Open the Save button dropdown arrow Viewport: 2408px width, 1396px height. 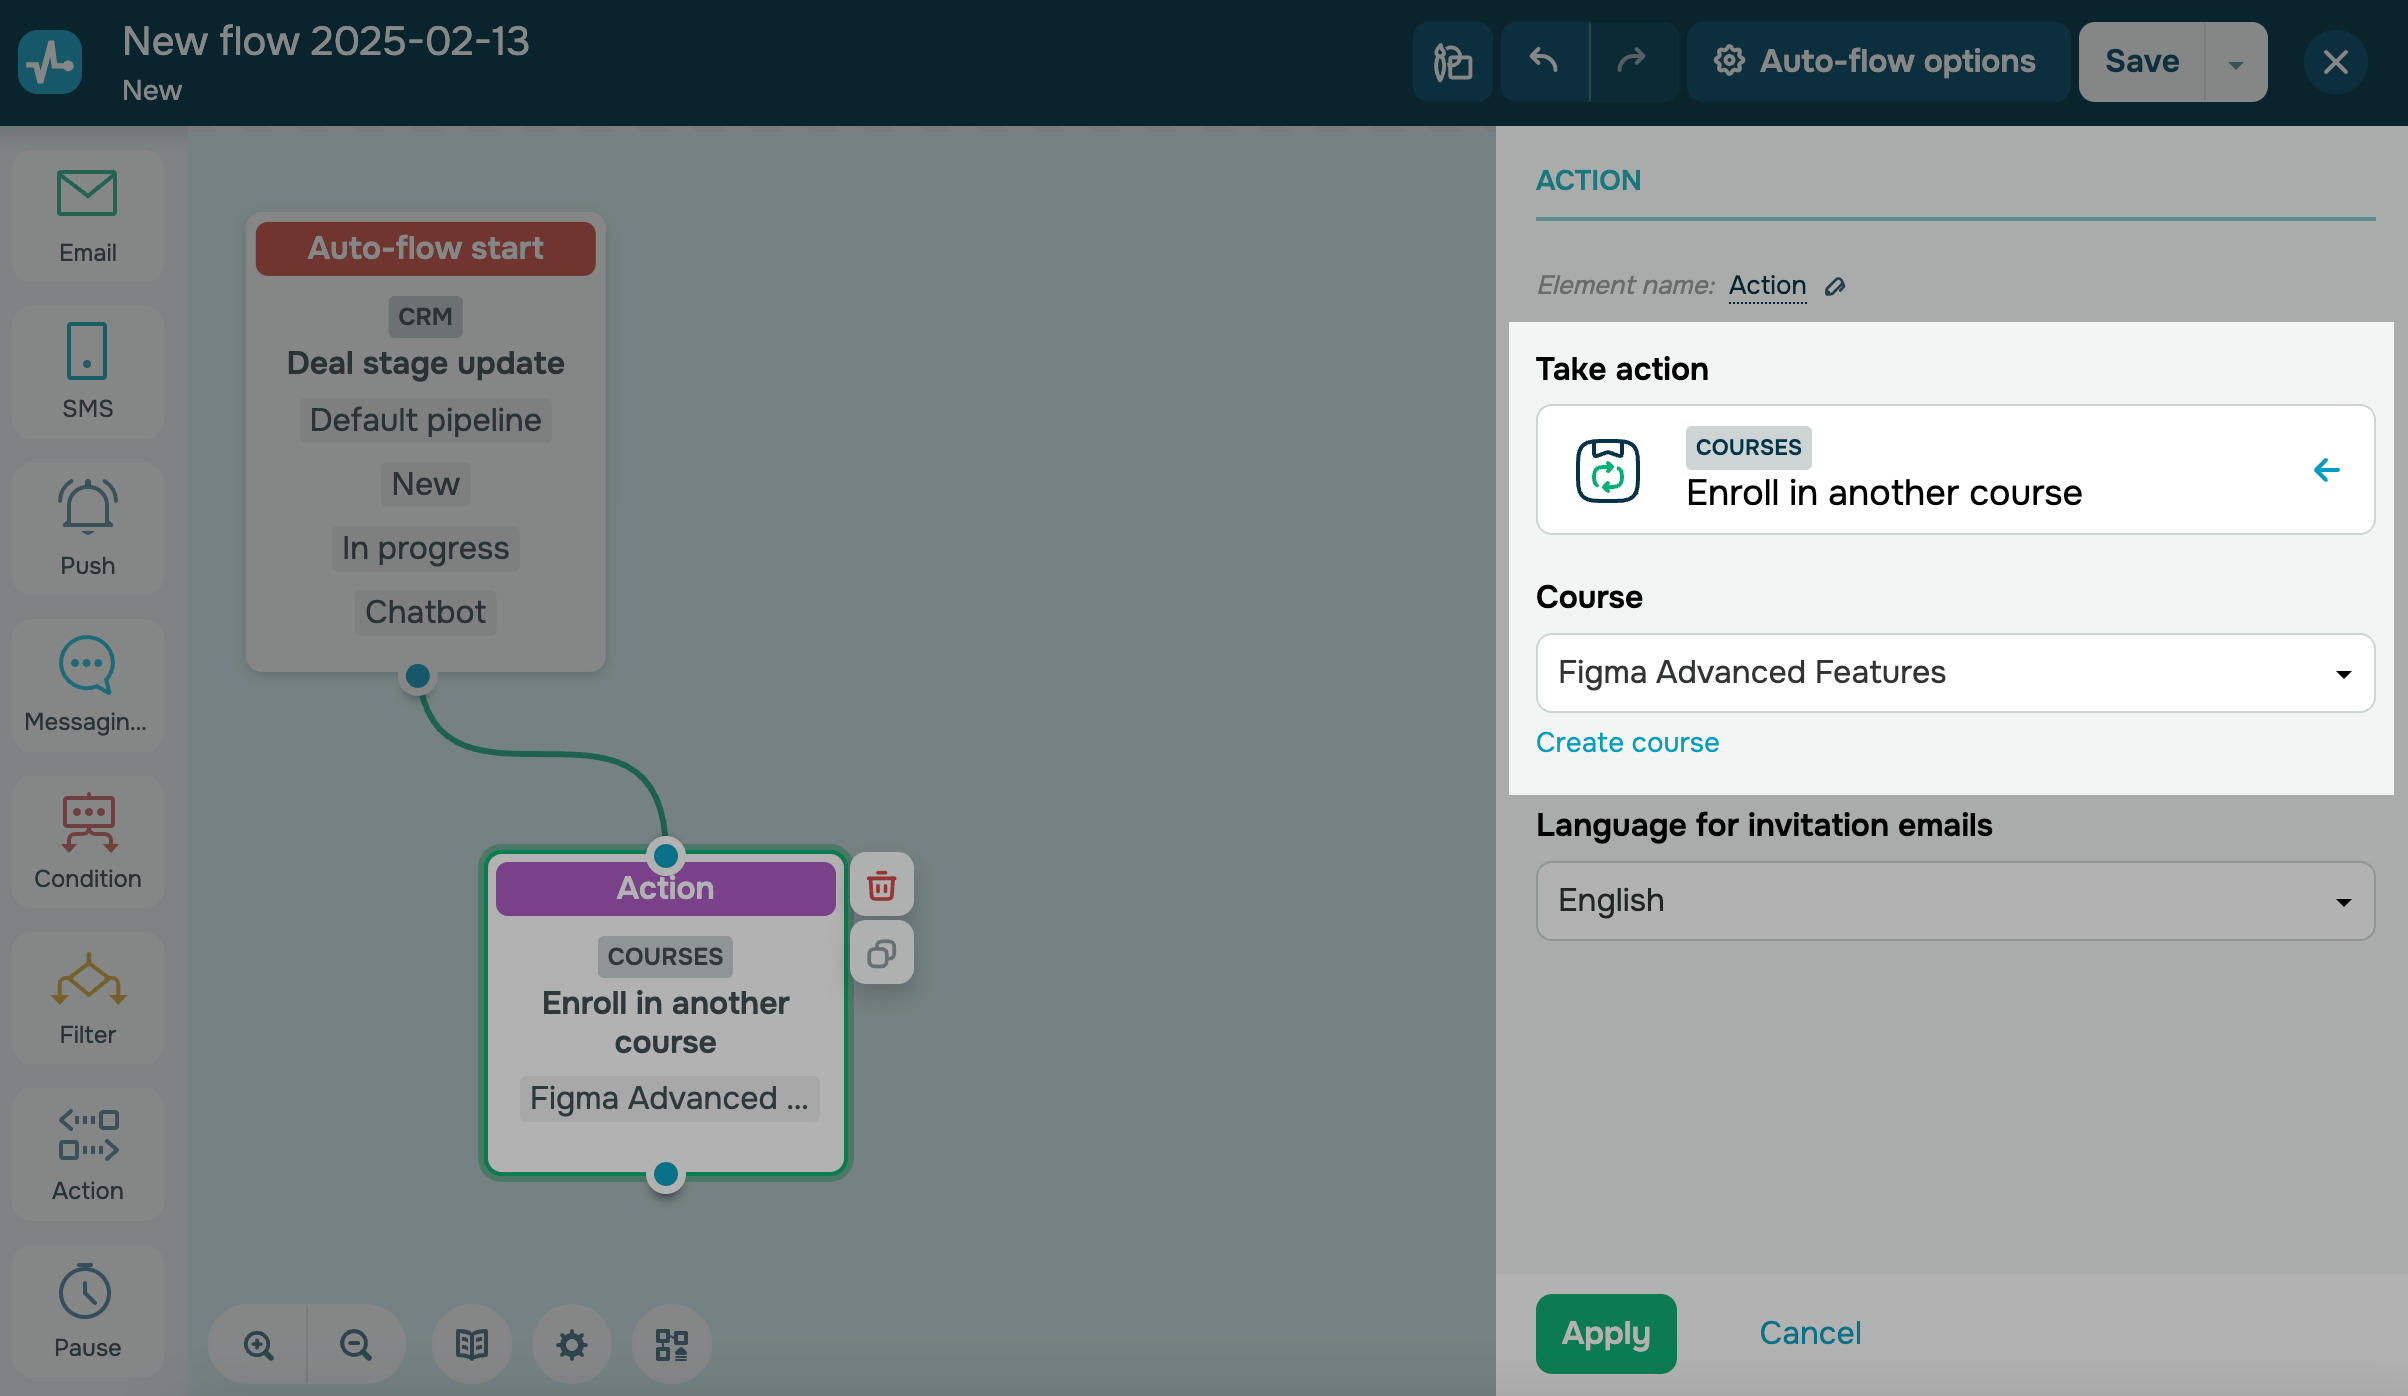(2235, 63)
